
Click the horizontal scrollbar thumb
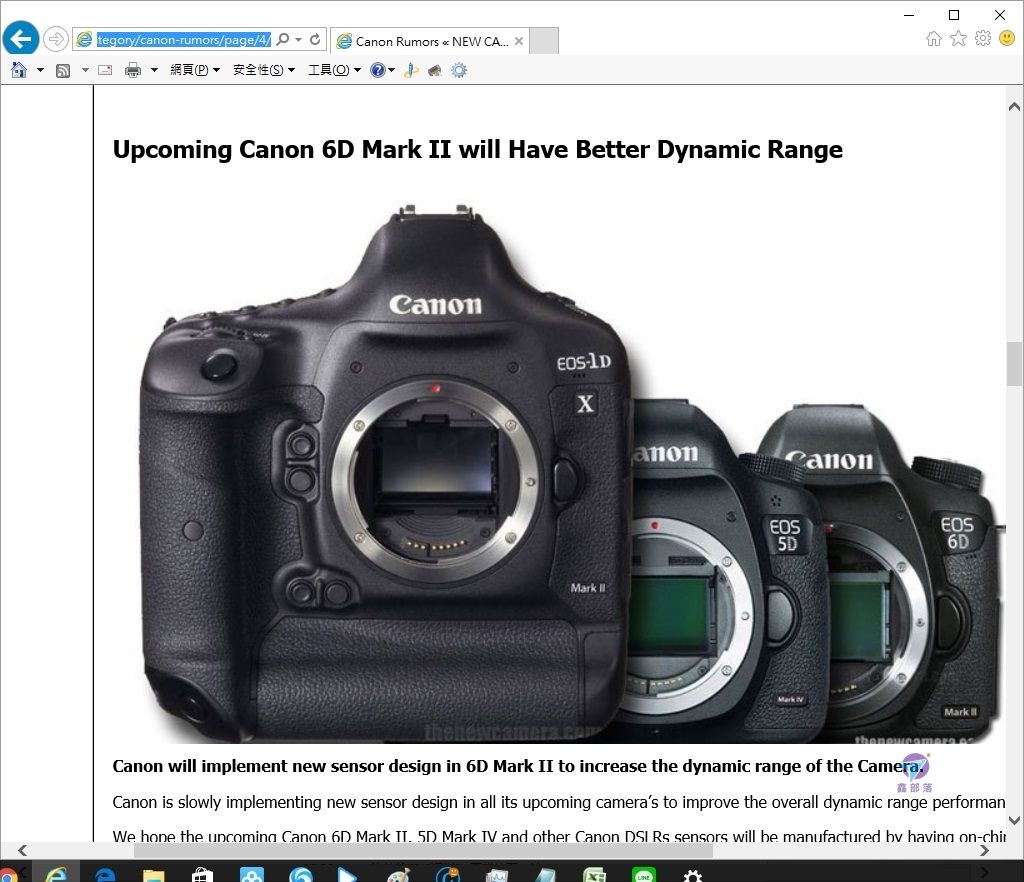click(423, 850)
